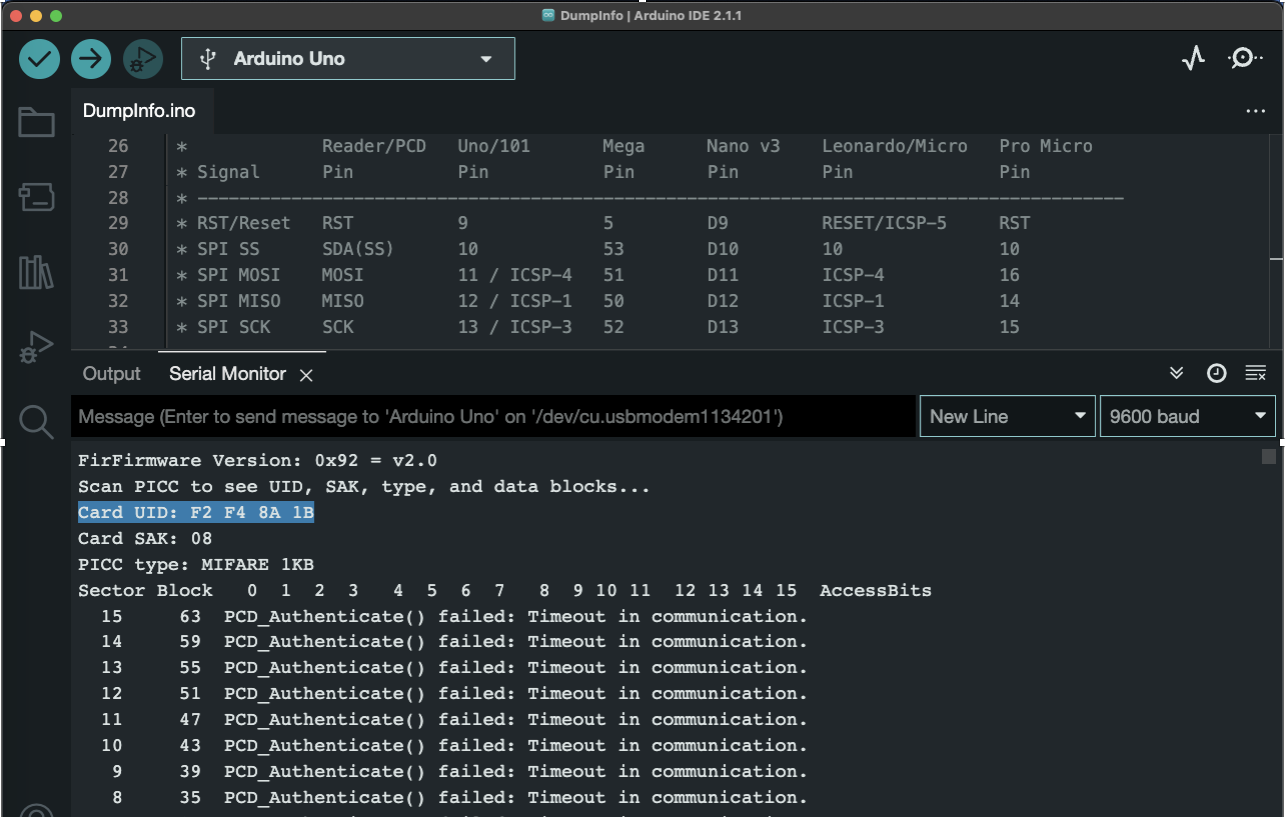The width and height of the screenshot is (1285, 817).
Task: Click the RST/Reset code line 29
Action: 602,223
